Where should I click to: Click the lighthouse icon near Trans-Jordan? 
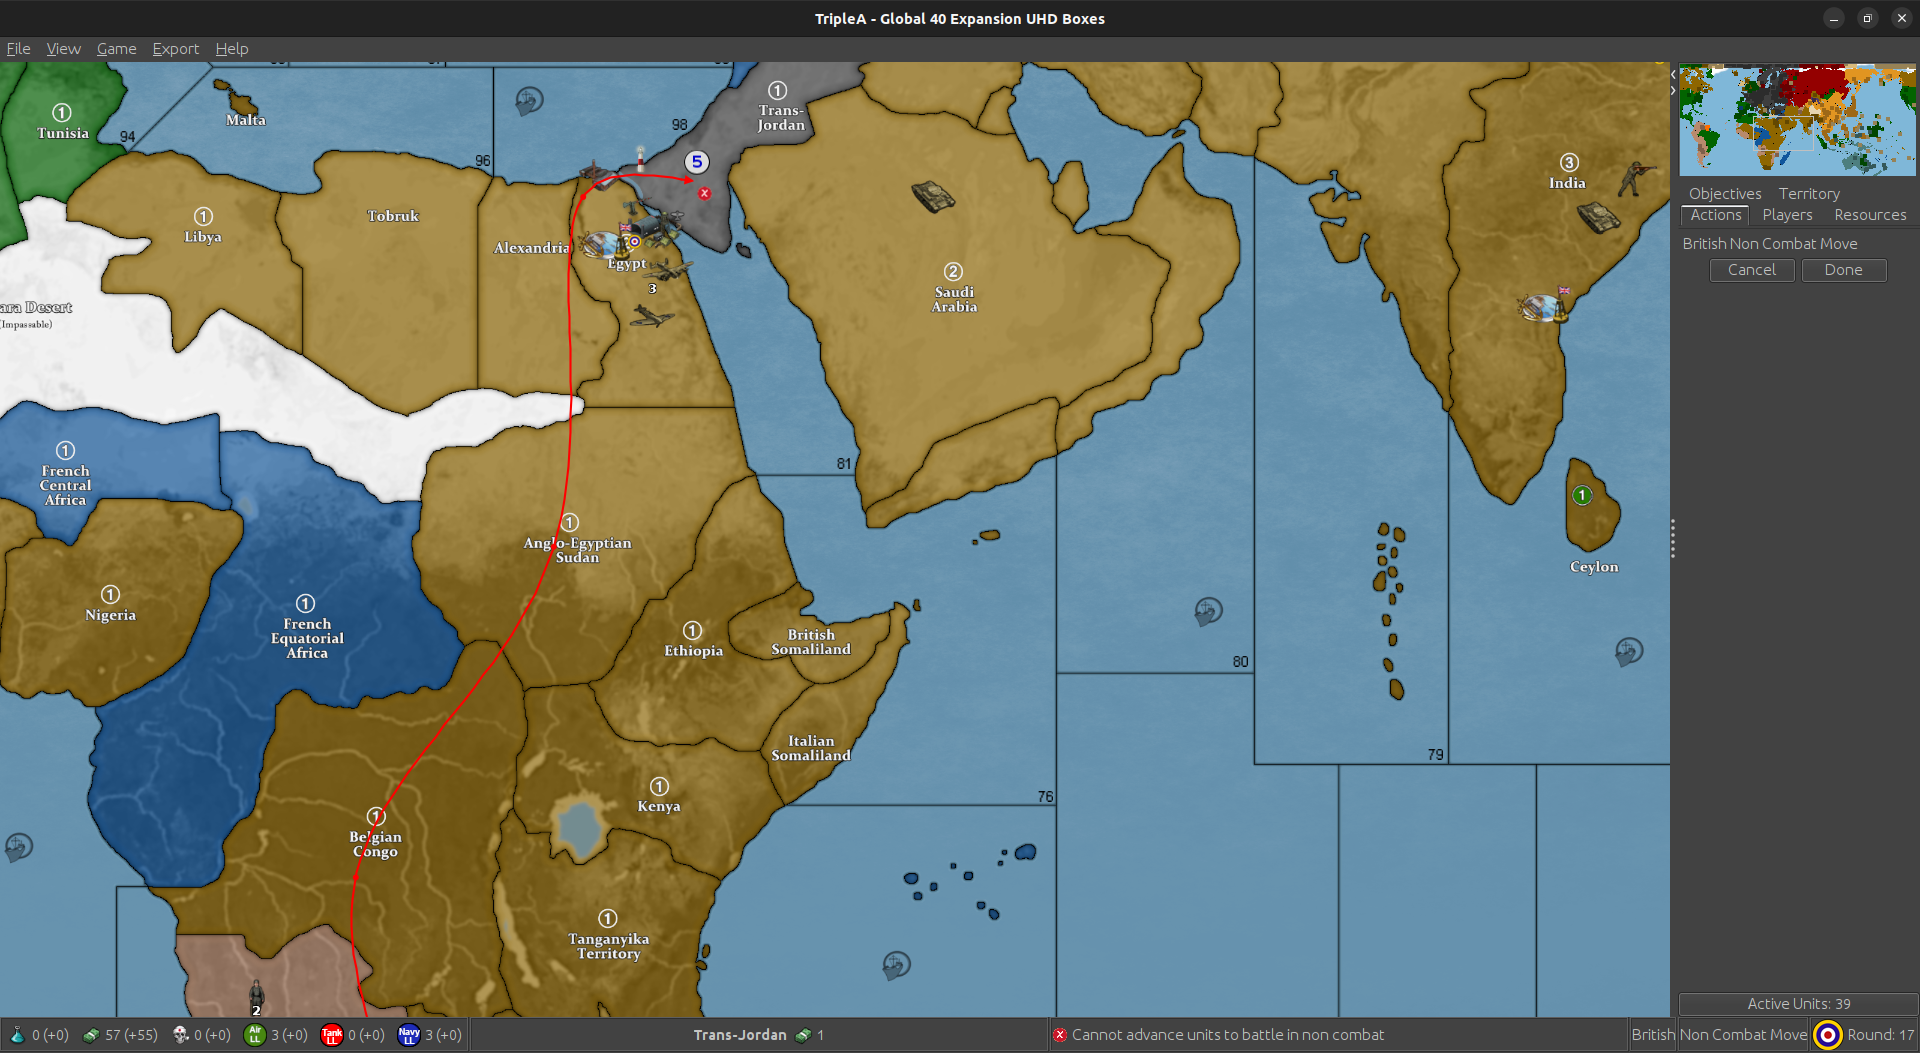641,159
